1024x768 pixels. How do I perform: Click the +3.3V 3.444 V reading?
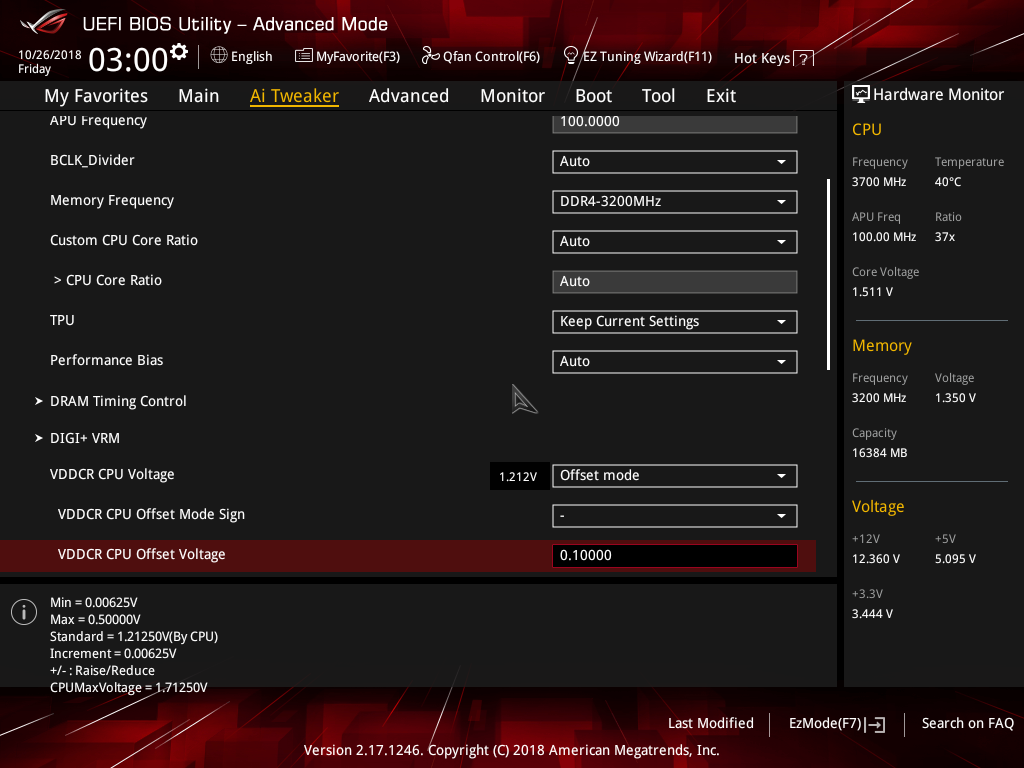click(872, 614)
